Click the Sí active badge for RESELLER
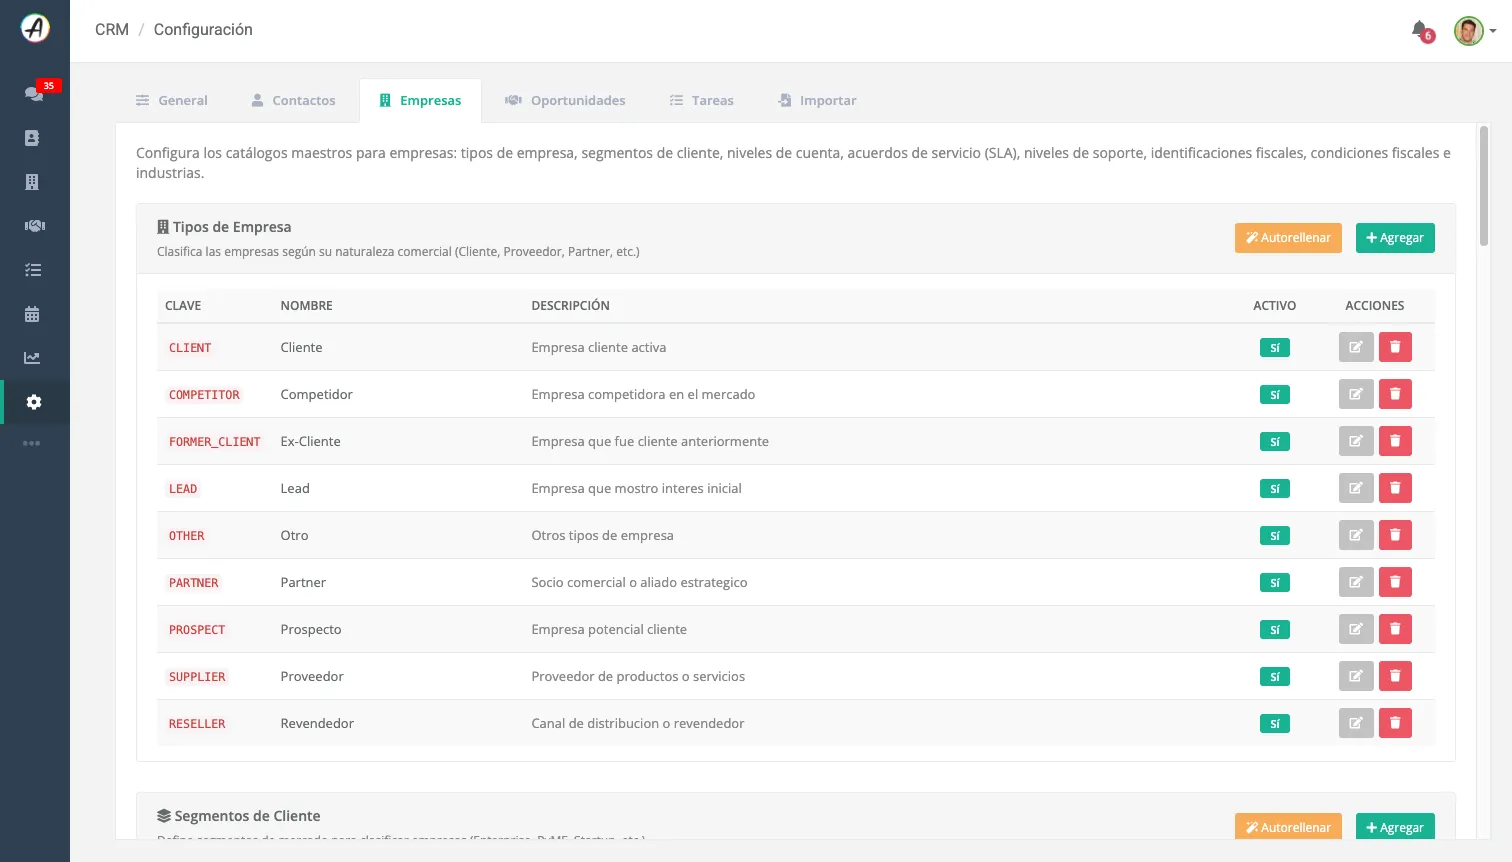The height and width of the screenshot is (862, 1512). tap(1275, 724)
